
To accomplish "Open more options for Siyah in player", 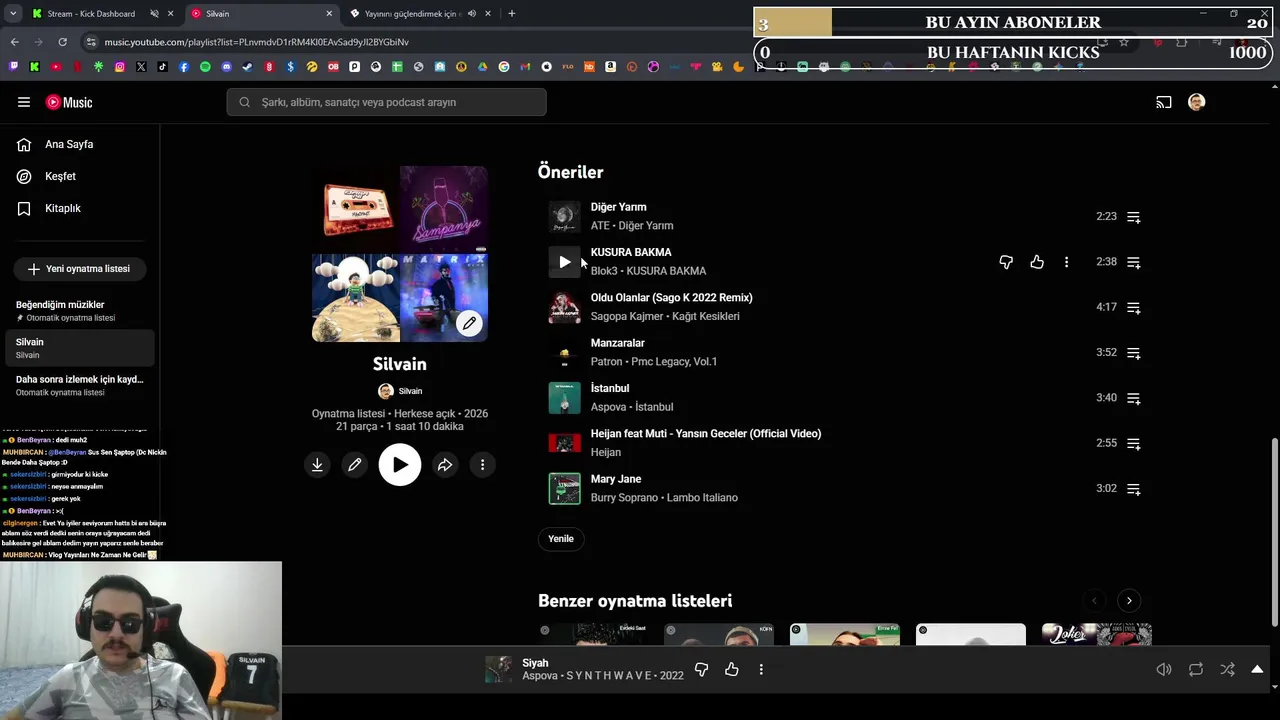I will (x=761, y=669).
